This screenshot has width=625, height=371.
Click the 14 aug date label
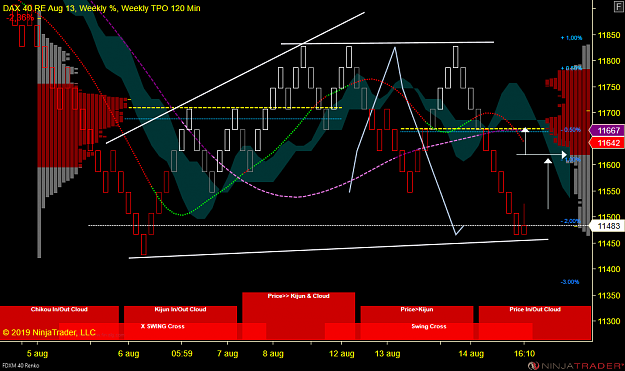[471, 353]
